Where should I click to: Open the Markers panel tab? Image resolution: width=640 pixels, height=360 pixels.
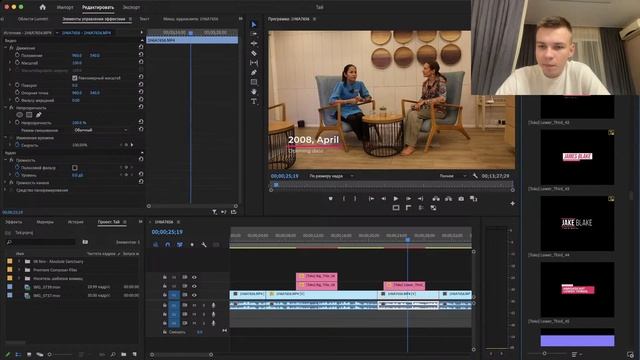coord(45,222)
